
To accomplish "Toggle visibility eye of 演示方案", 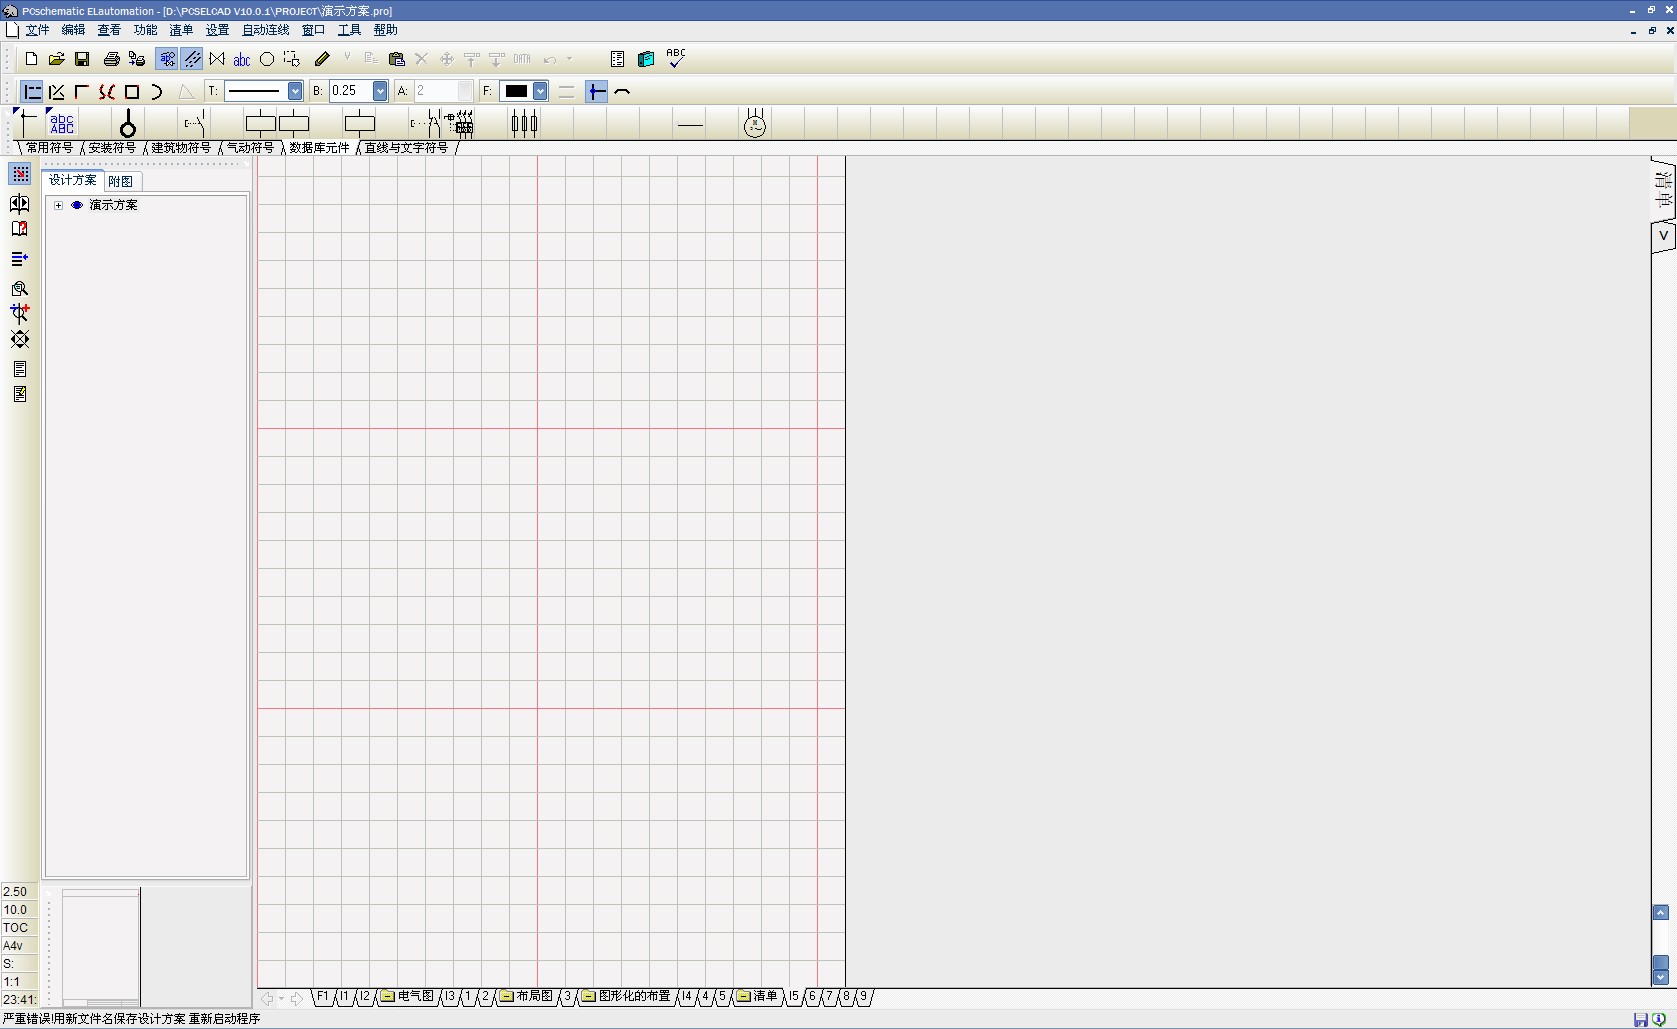I will pos(77,205).
